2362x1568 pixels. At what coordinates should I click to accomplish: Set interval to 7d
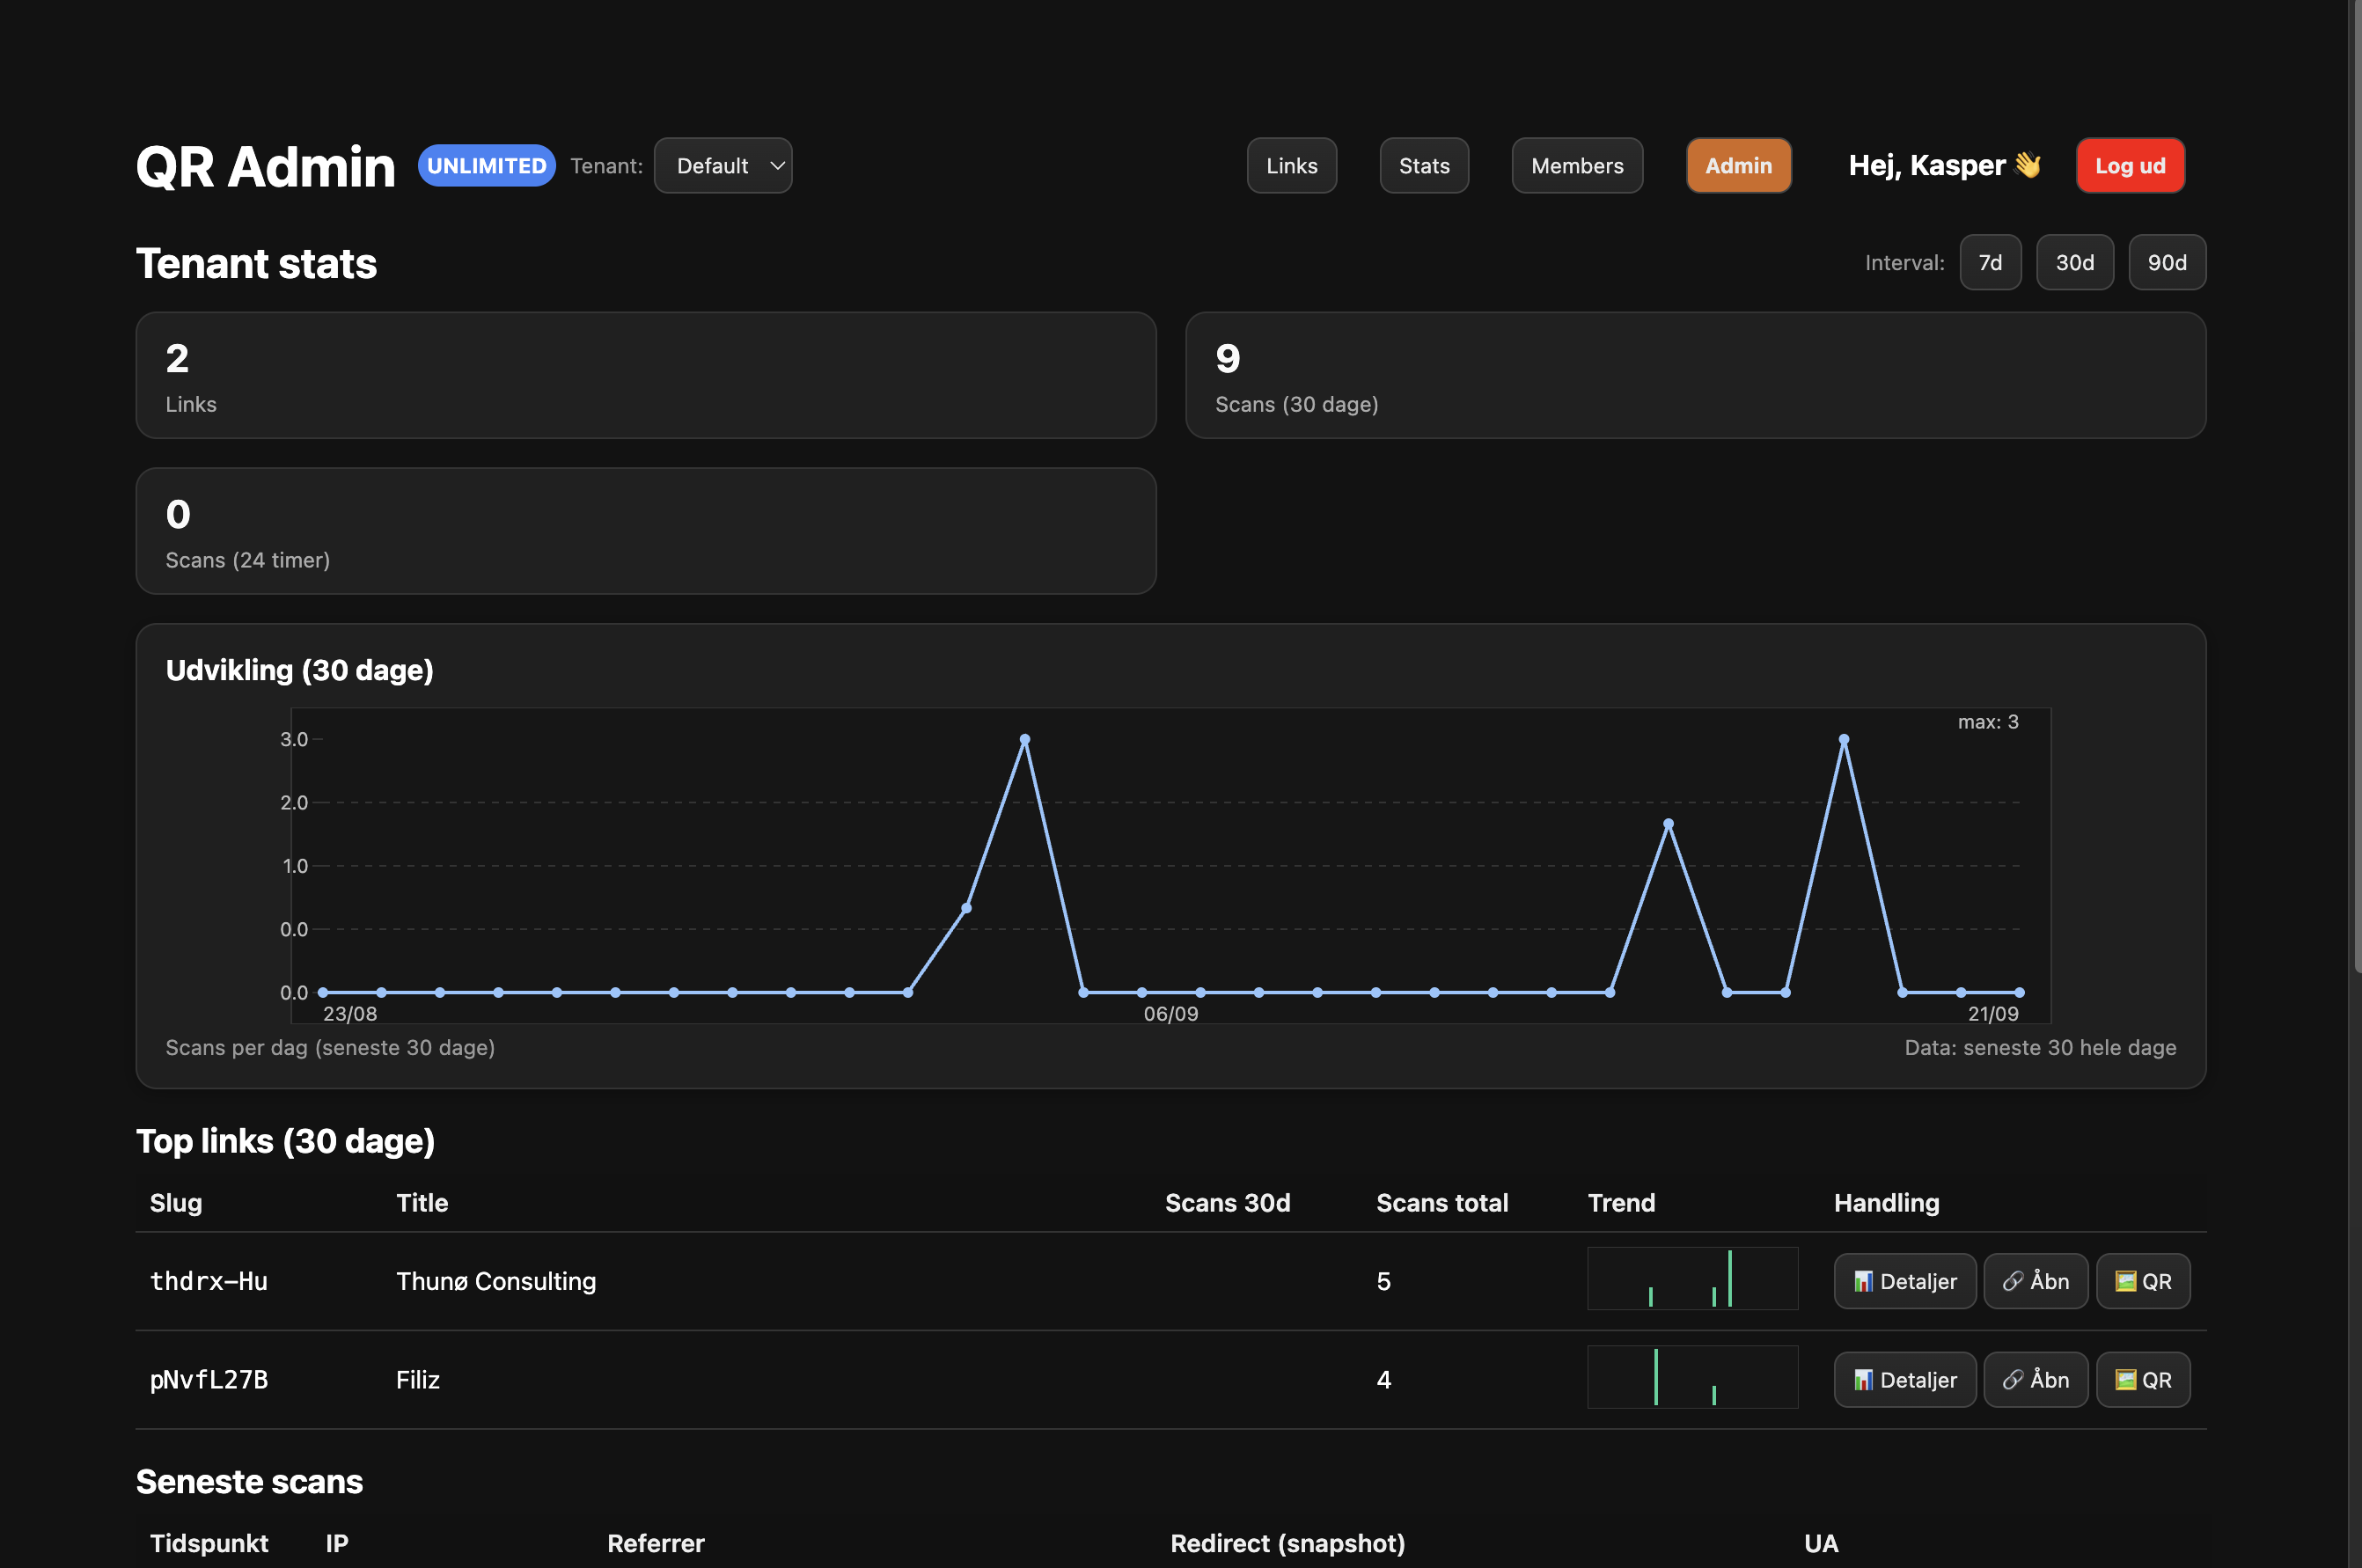point(1989,262)
